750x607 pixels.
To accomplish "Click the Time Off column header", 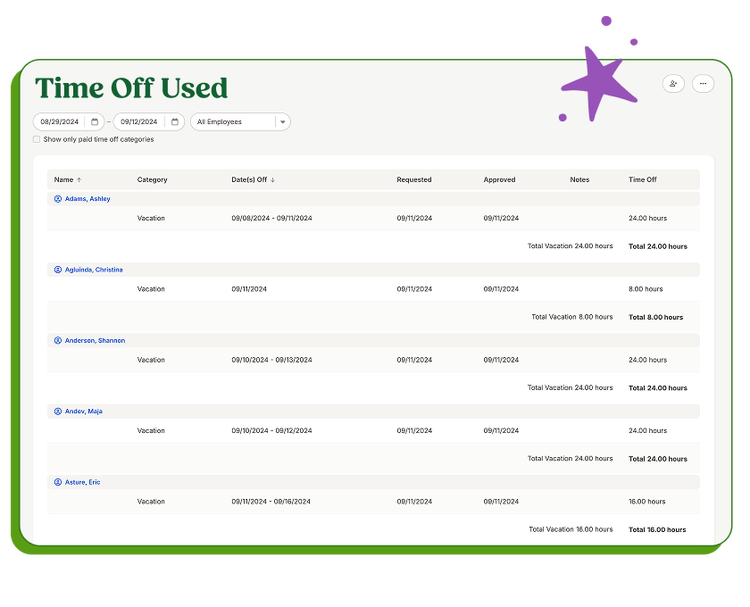I will (642, 180).
